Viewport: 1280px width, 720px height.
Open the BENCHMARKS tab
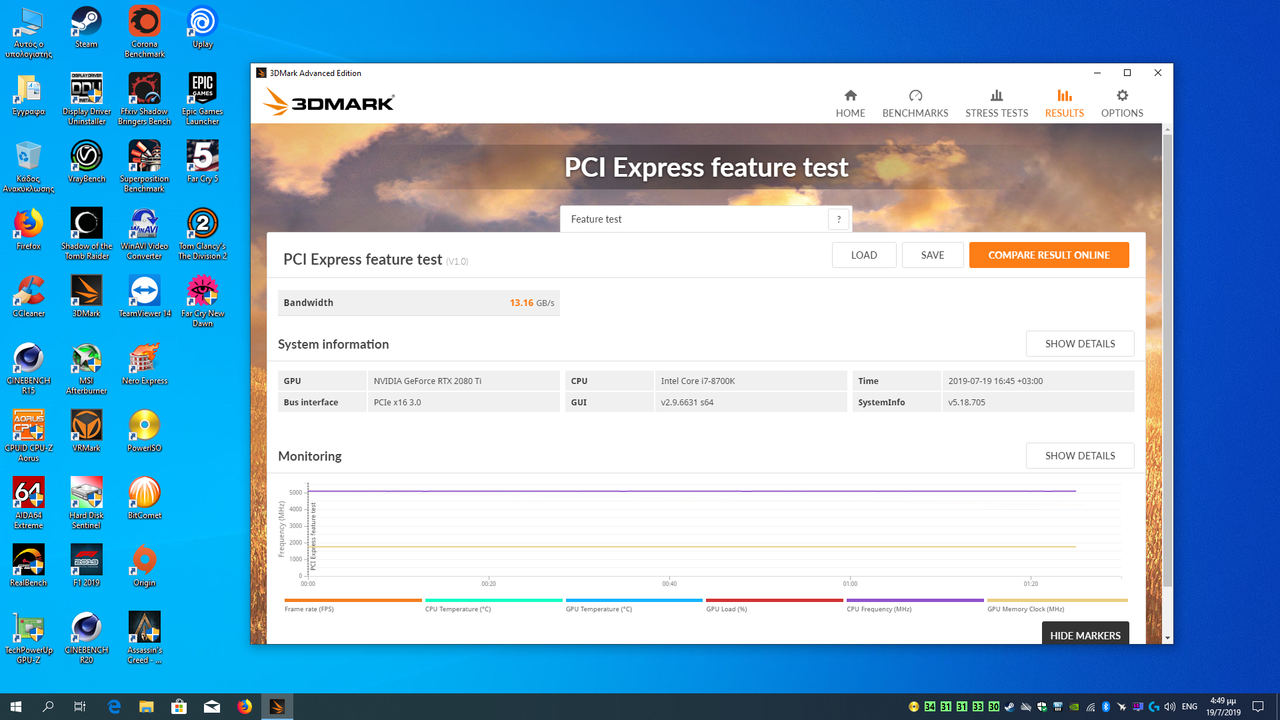pos(915,103)
